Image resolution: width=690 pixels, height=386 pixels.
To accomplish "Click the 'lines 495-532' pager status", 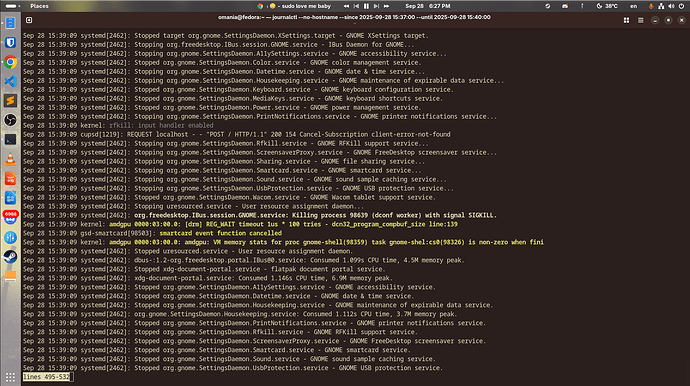I will pos(47,377).
